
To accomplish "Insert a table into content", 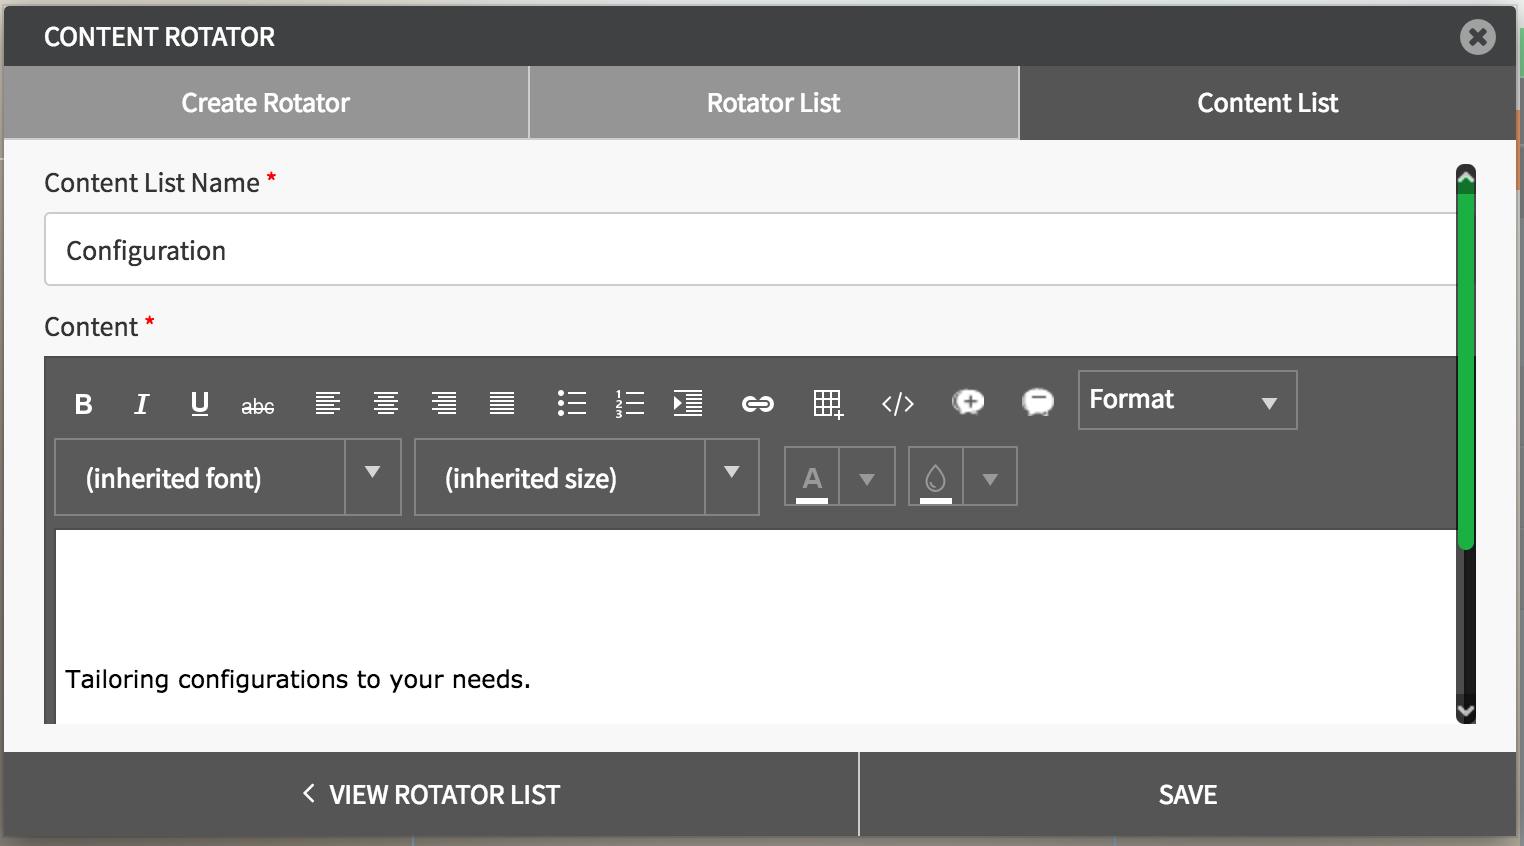I will [828, 404].
